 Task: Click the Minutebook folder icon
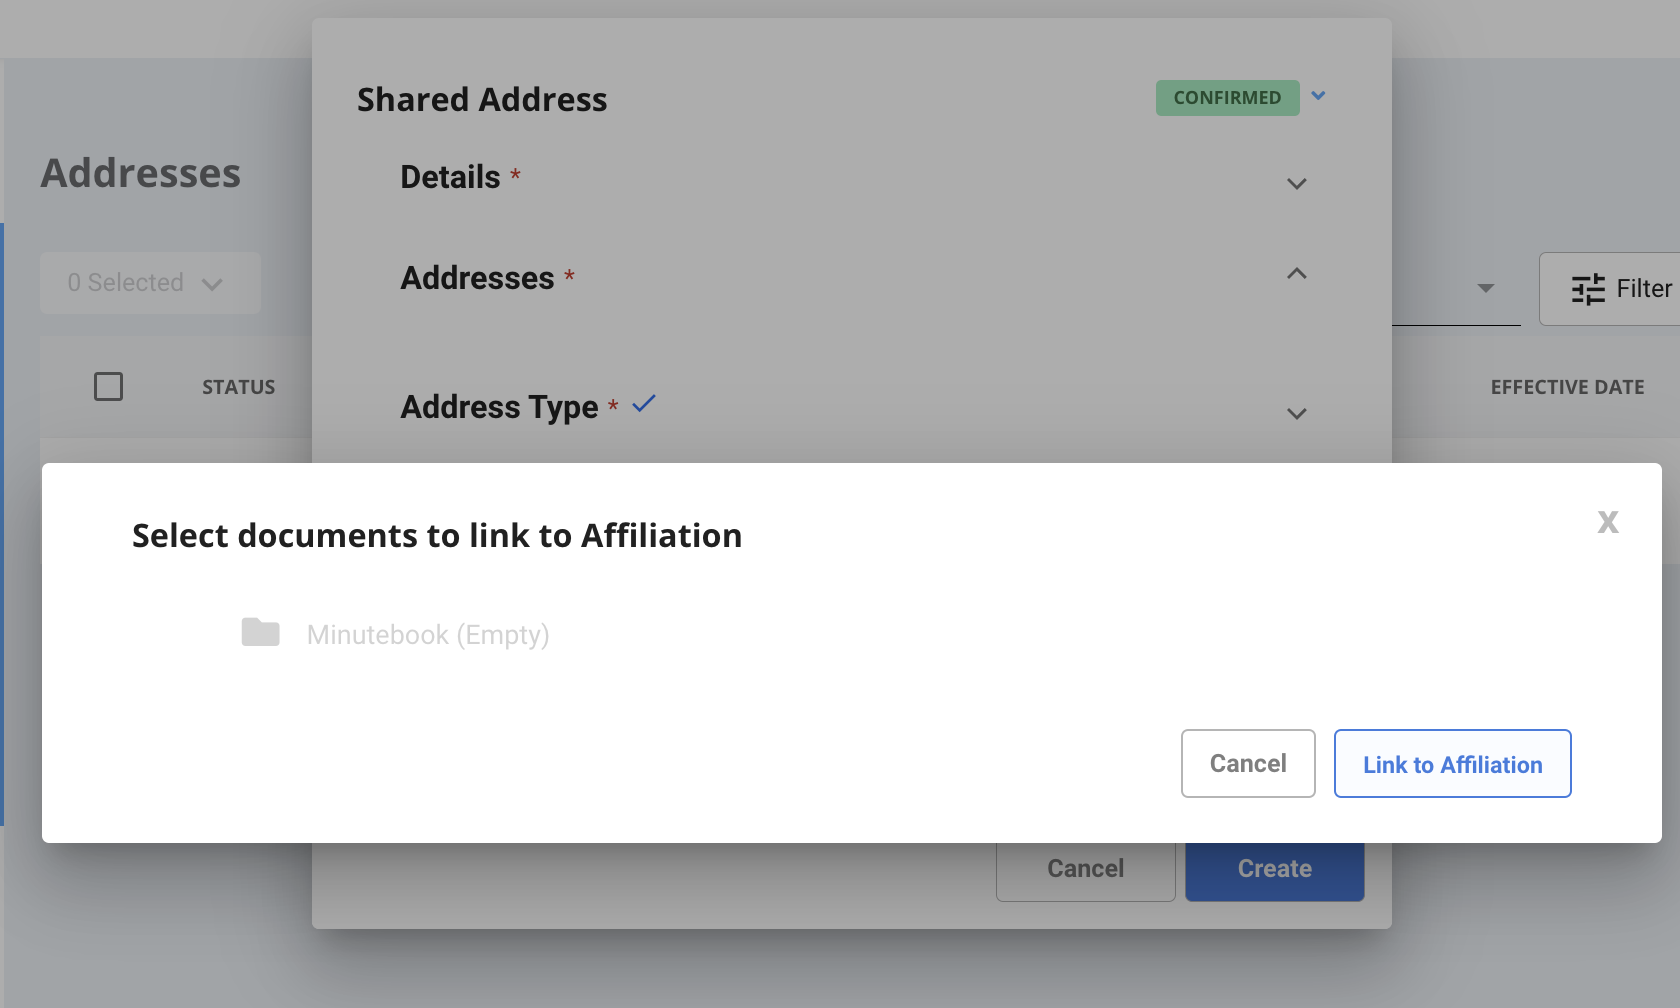click(260, 632)
